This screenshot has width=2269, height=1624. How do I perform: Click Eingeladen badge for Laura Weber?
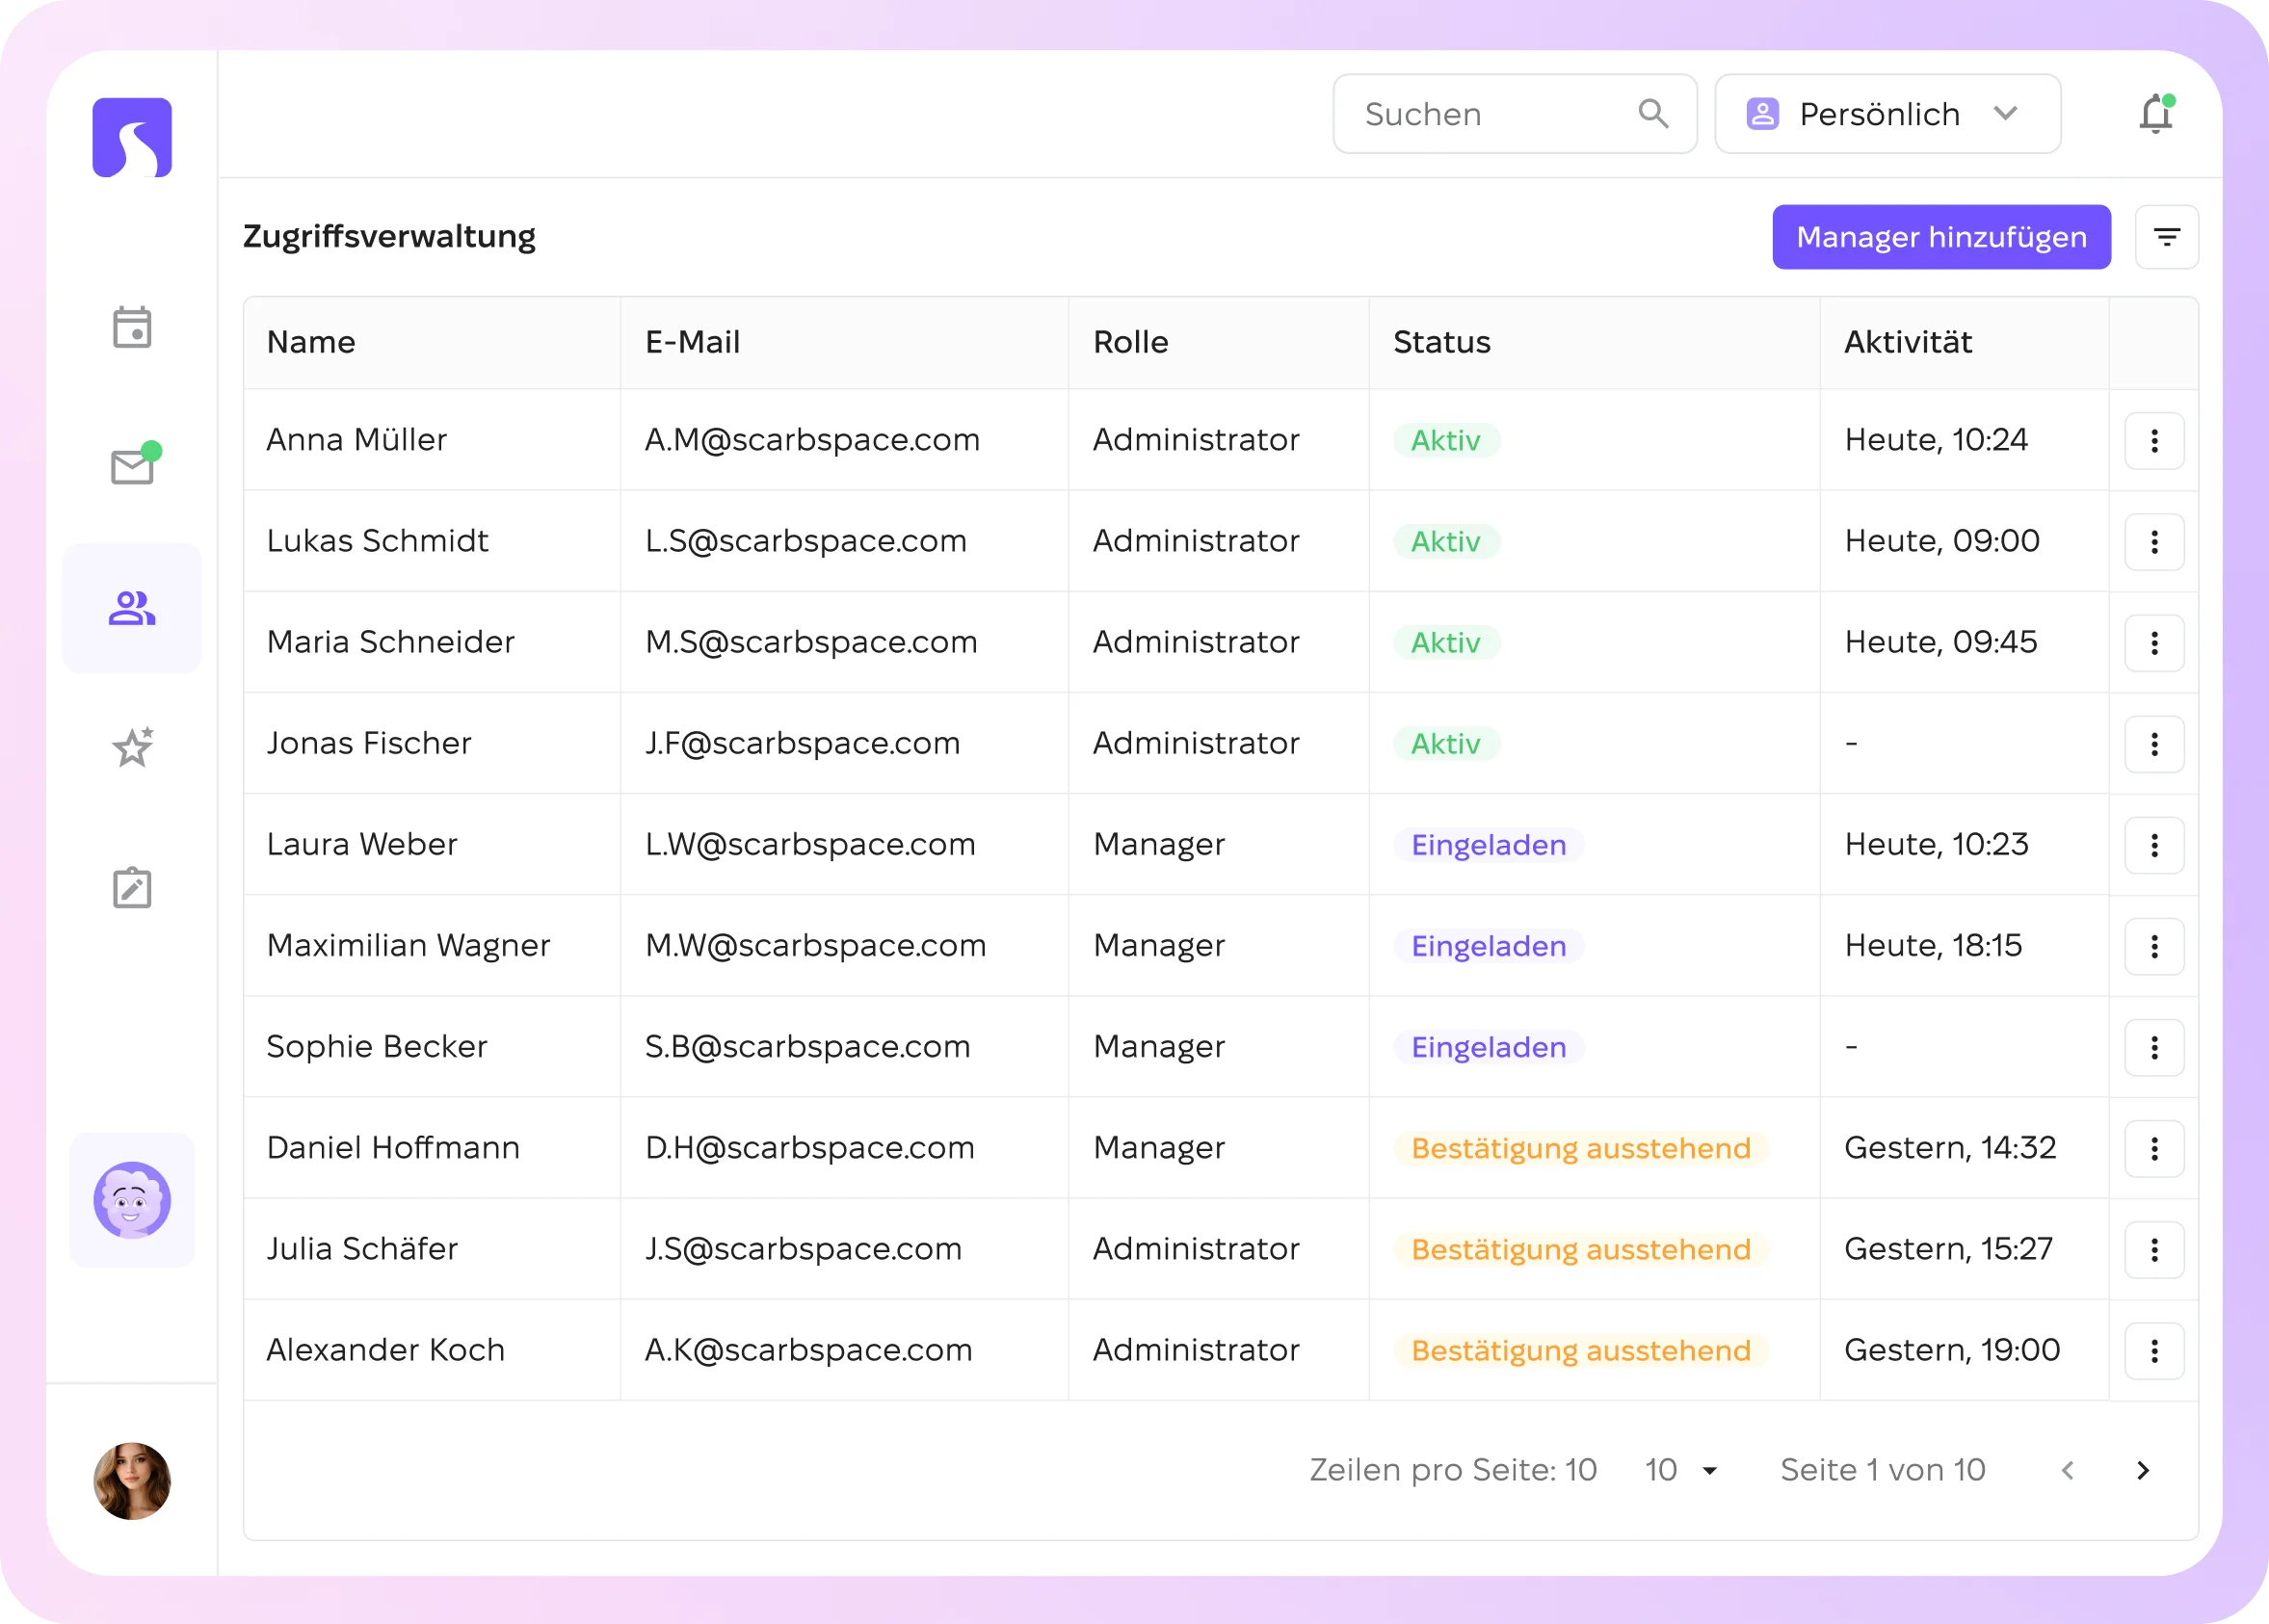tap(1488, 845)
